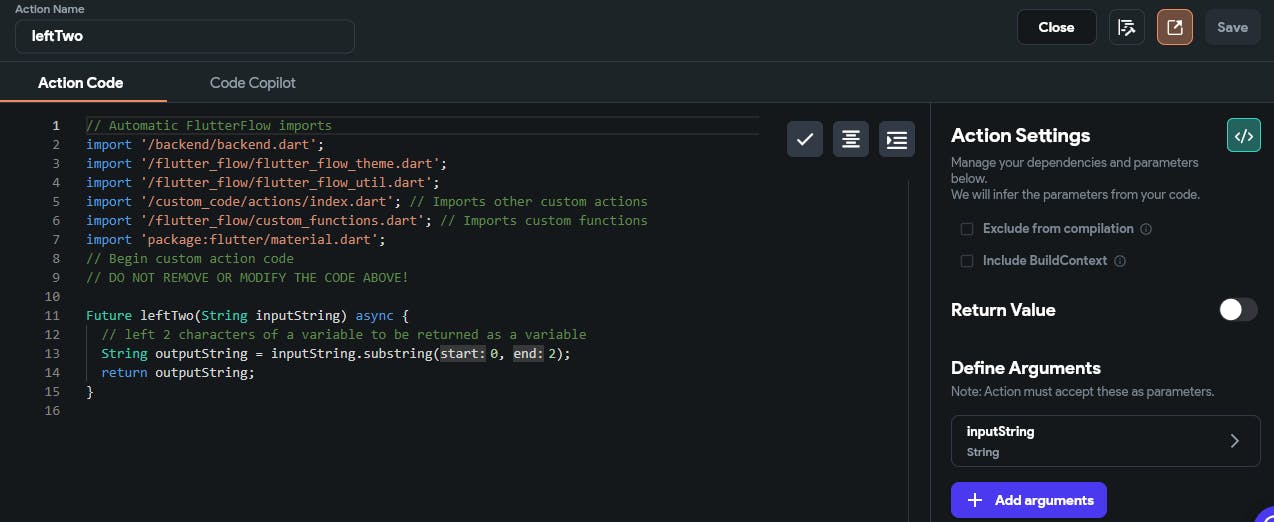Click line number 11 in the gutter
Screen dimensions: 1274x522
click(54, 316)
